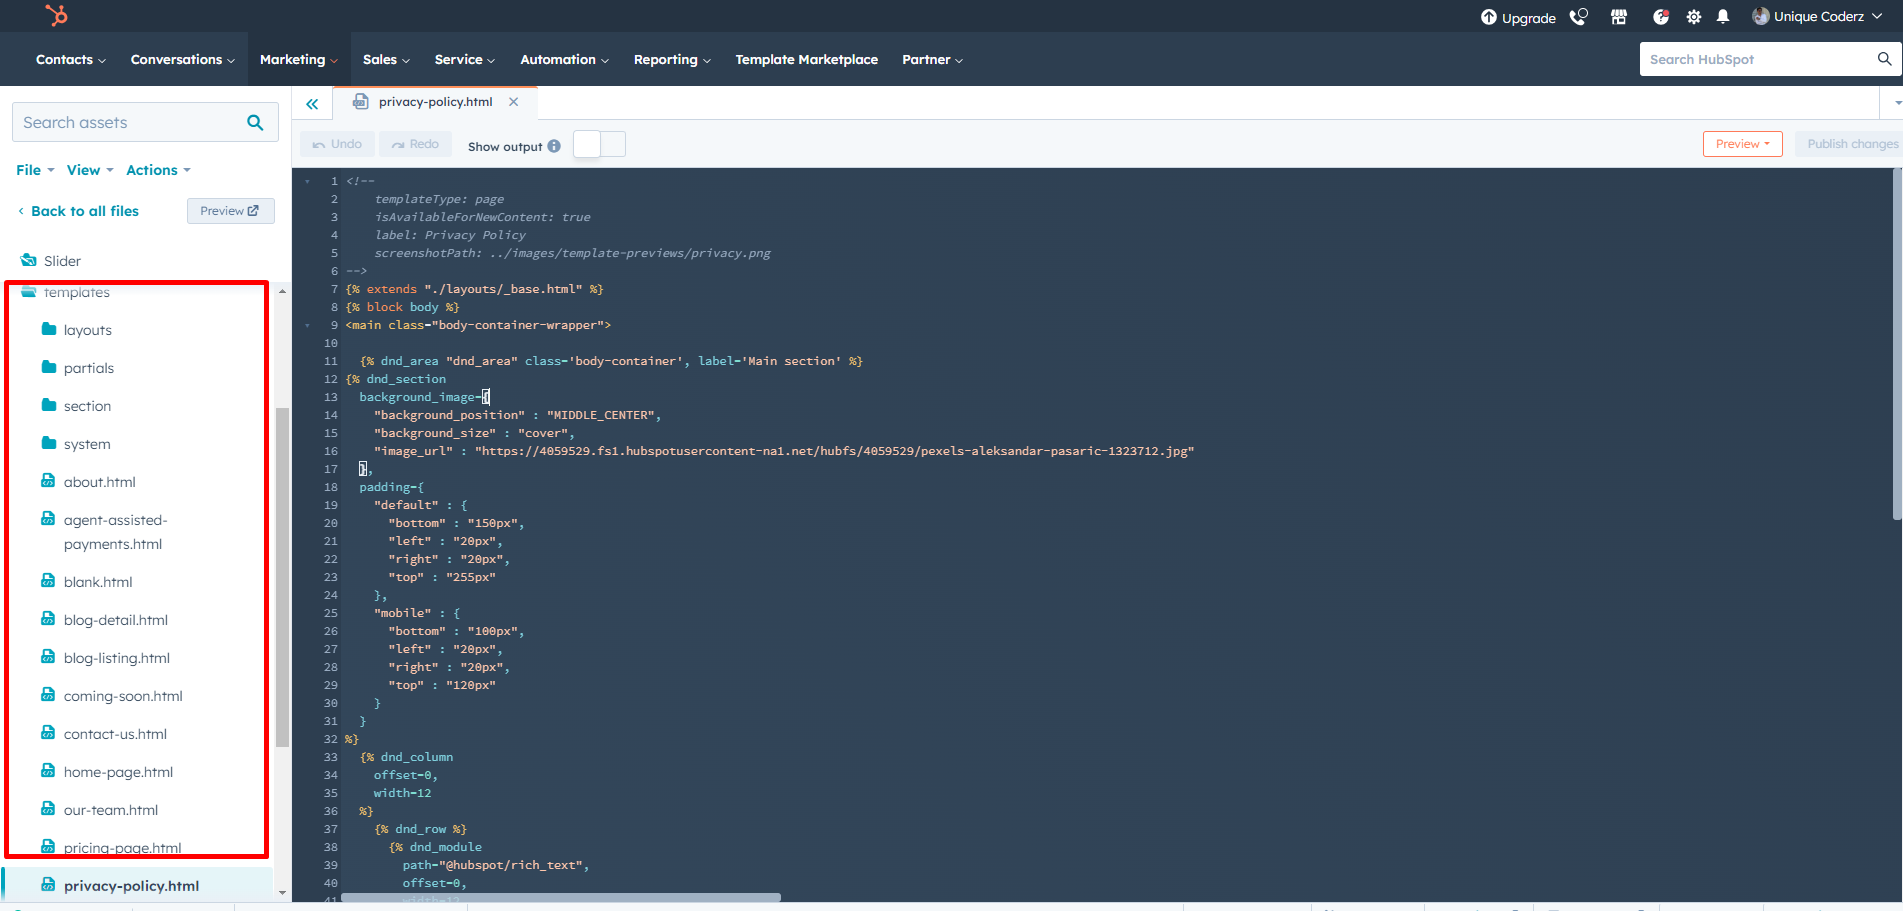Click the Show output info icon

pyautogui.click(x=554, y=146)
